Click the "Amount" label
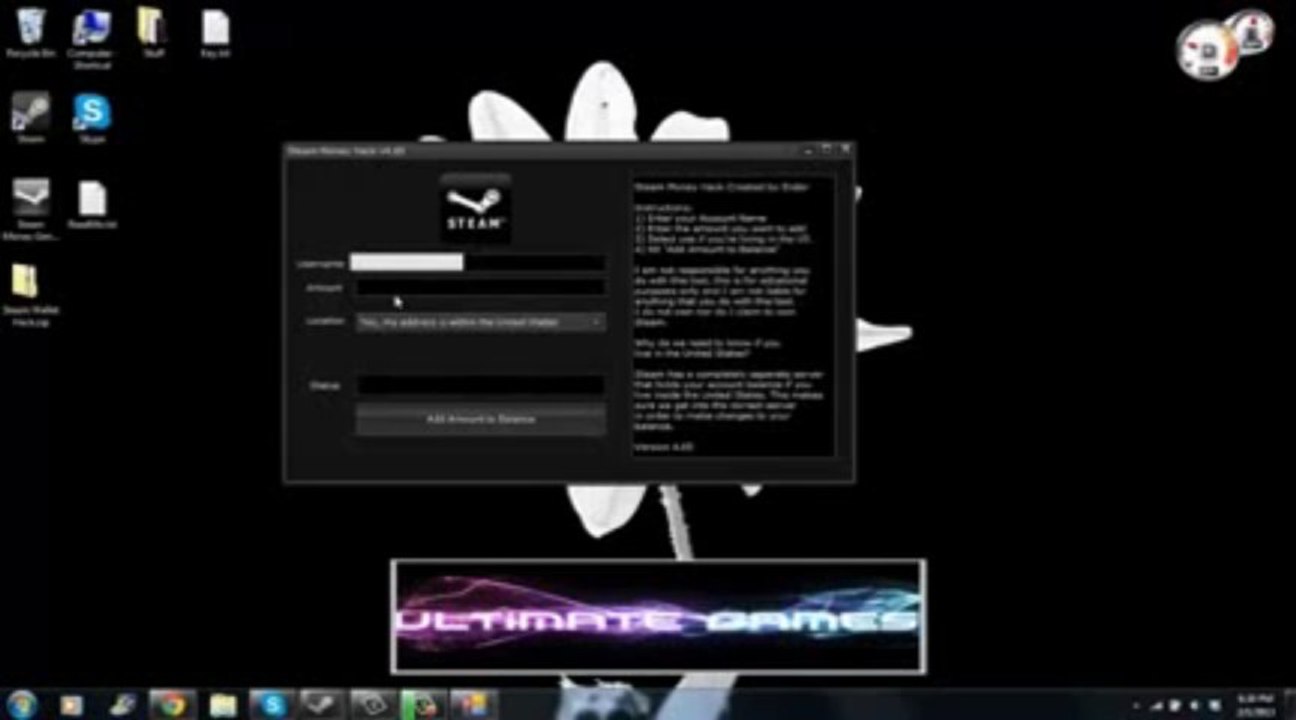Viewport: 1296px width, 720px height. 324,288
